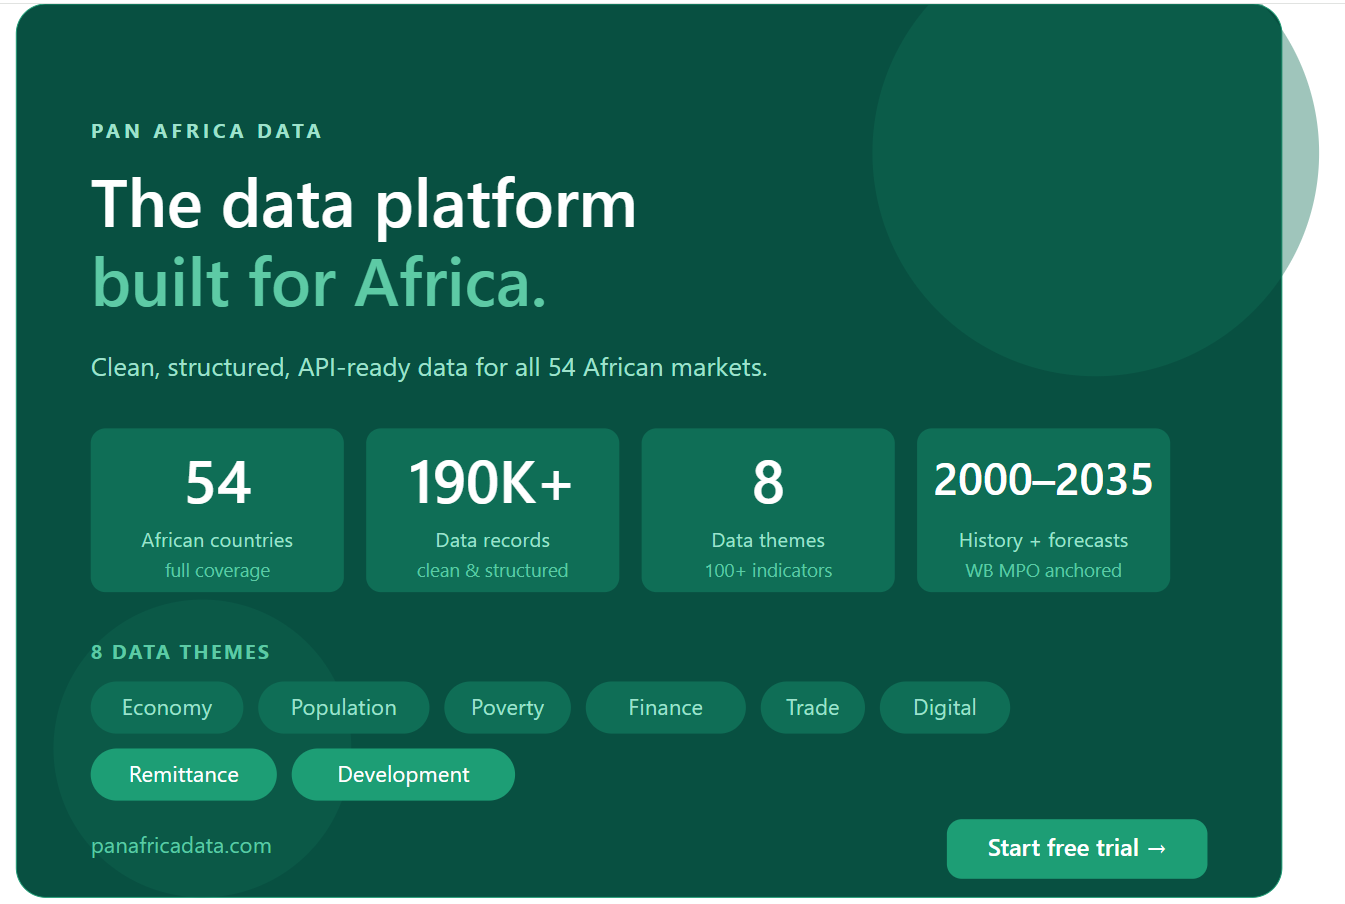Click the 190K+ Data records card
Viewport: 1345px width, 904px height.
[x=493, y=510]
